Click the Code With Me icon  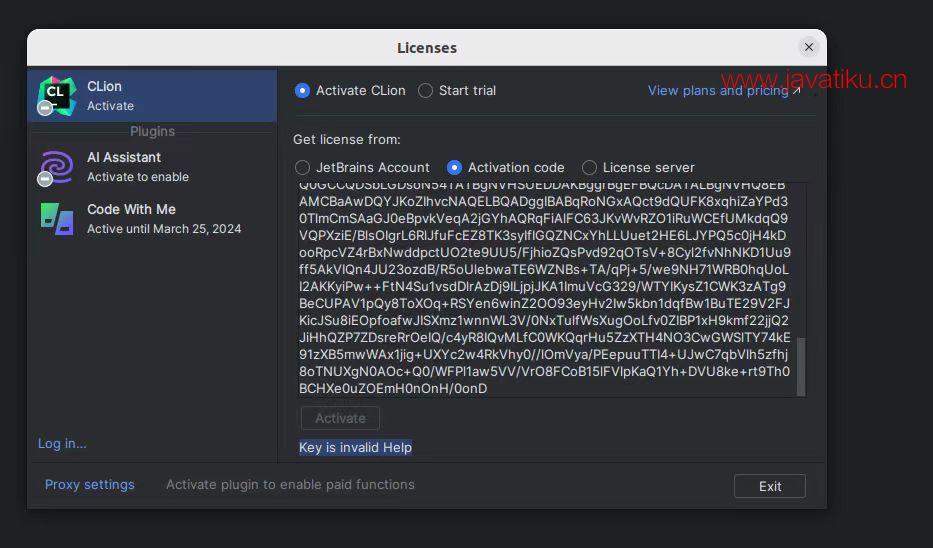point(57,218)
